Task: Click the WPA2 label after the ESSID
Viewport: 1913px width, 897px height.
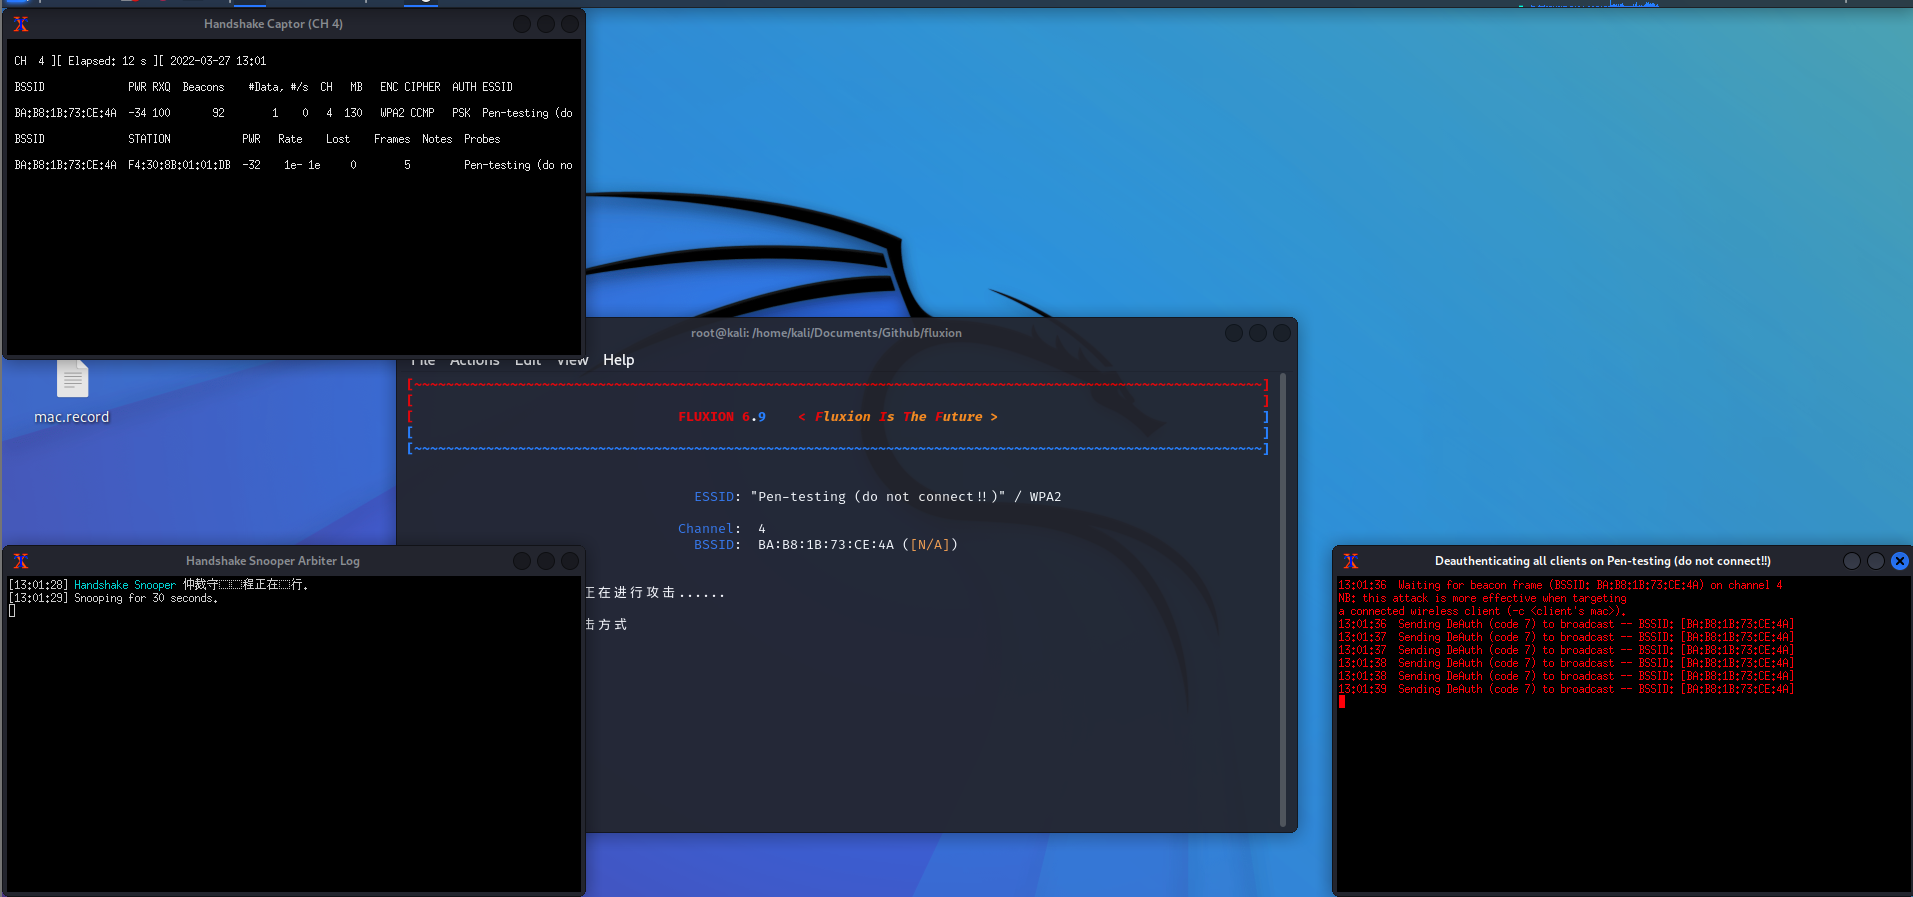Action: [x=1046, y=497]
